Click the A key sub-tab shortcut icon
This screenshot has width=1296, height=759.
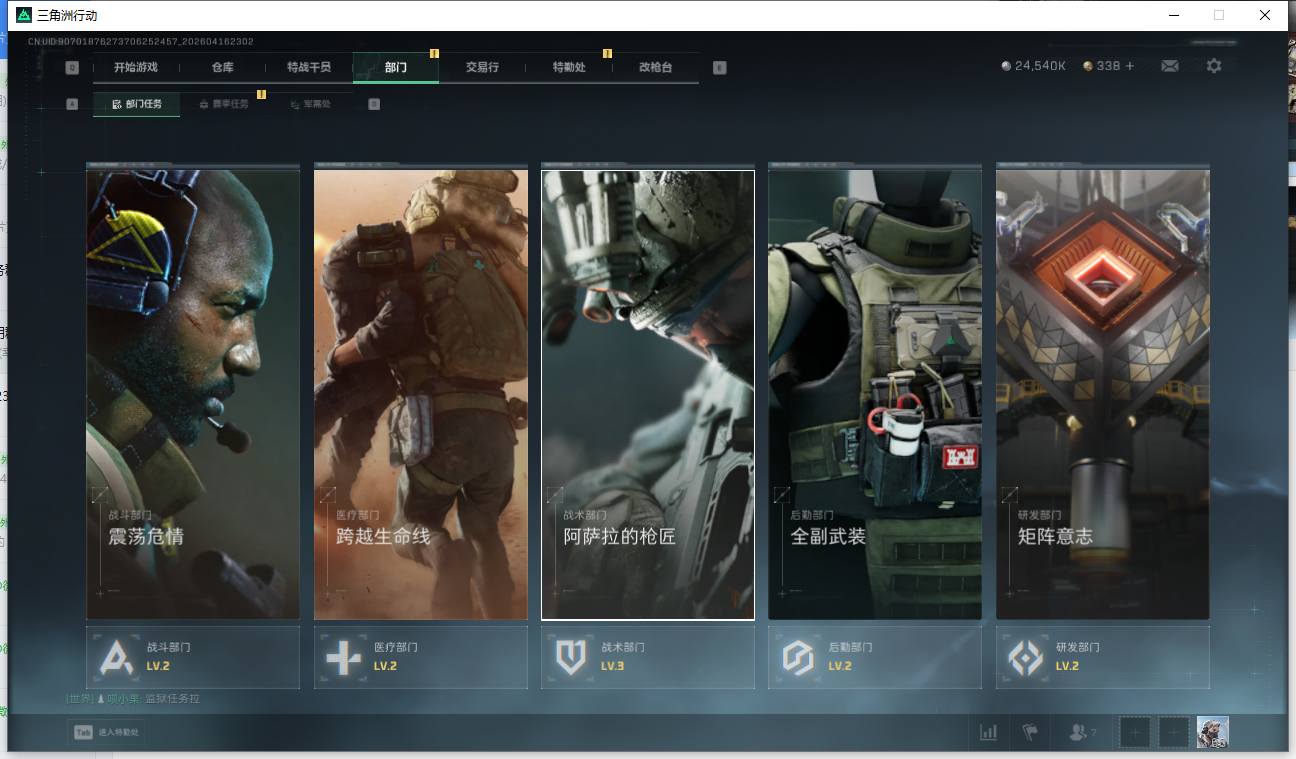pyautogui.click(x=72, y=104)
